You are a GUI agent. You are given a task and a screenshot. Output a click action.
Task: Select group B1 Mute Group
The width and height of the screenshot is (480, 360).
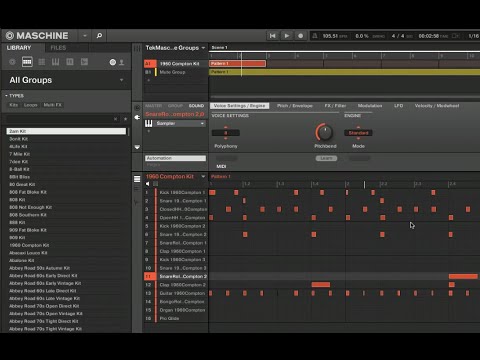pos(176,72)
